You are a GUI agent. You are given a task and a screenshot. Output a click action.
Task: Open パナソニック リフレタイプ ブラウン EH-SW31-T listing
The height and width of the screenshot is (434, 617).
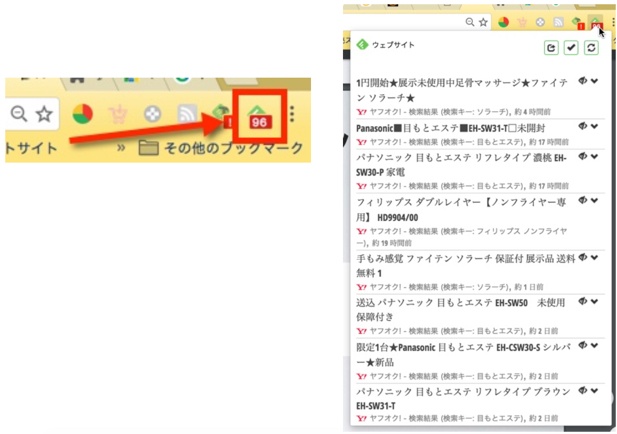pyautogui.click(x=459, y=399)
